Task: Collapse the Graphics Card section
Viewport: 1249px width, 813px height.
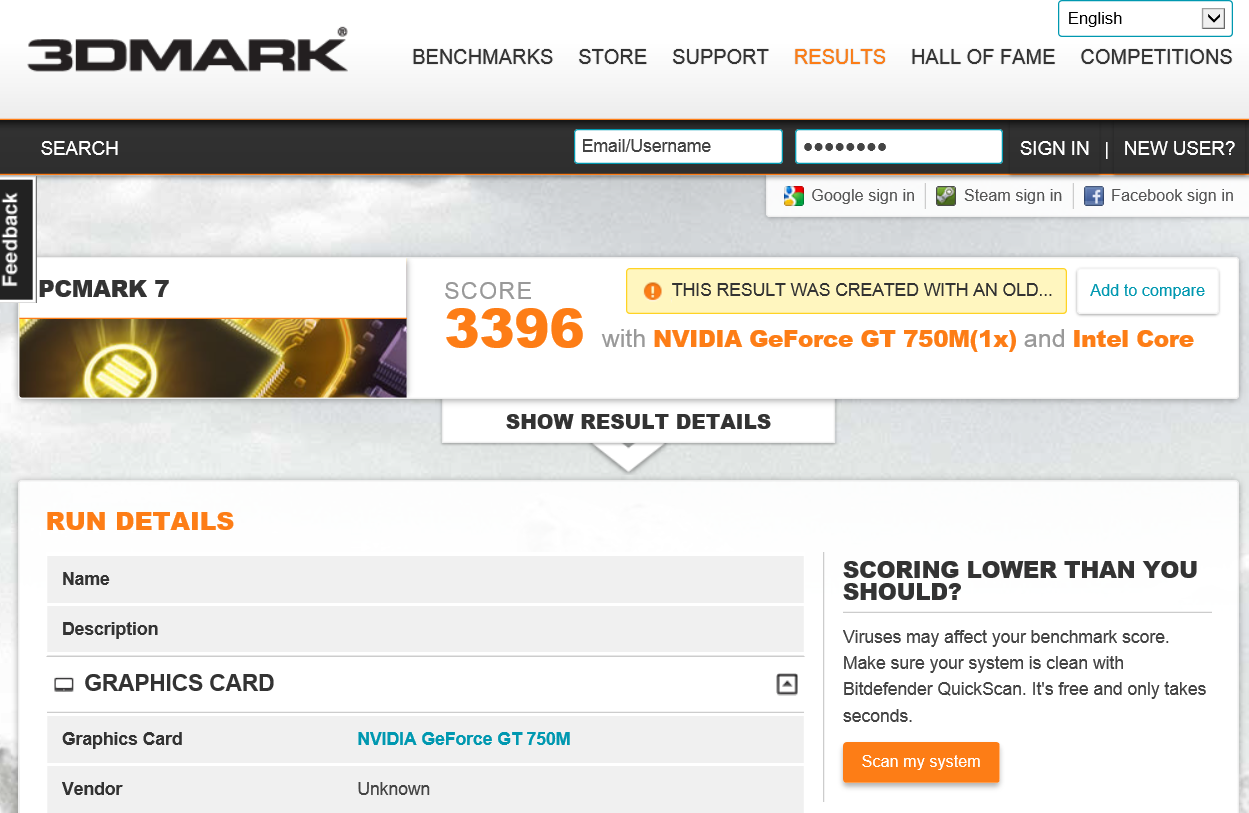Action: click(787, 684)
